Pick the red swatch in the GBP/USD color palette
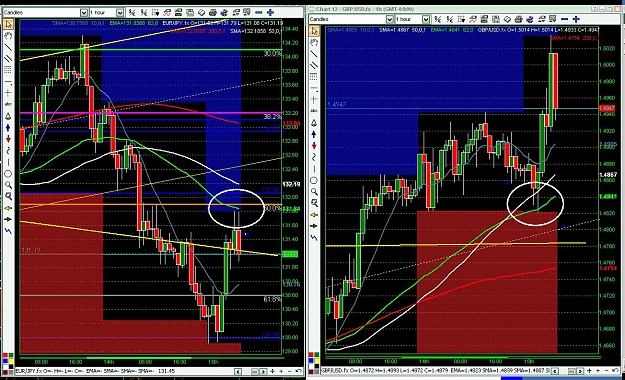Screen dimensions: 625x380 pos(311,354)
